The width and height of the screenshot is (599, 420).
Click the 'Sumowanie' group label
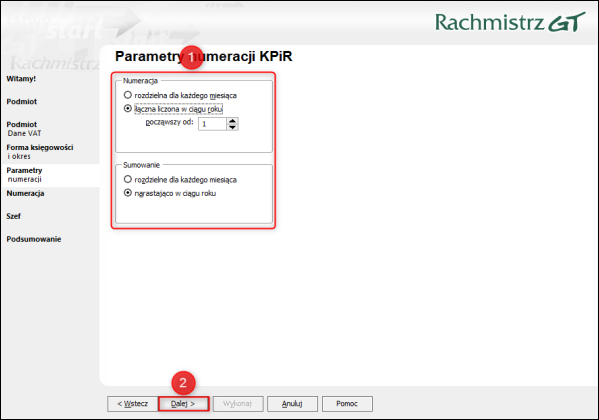[x=141, y=165]
